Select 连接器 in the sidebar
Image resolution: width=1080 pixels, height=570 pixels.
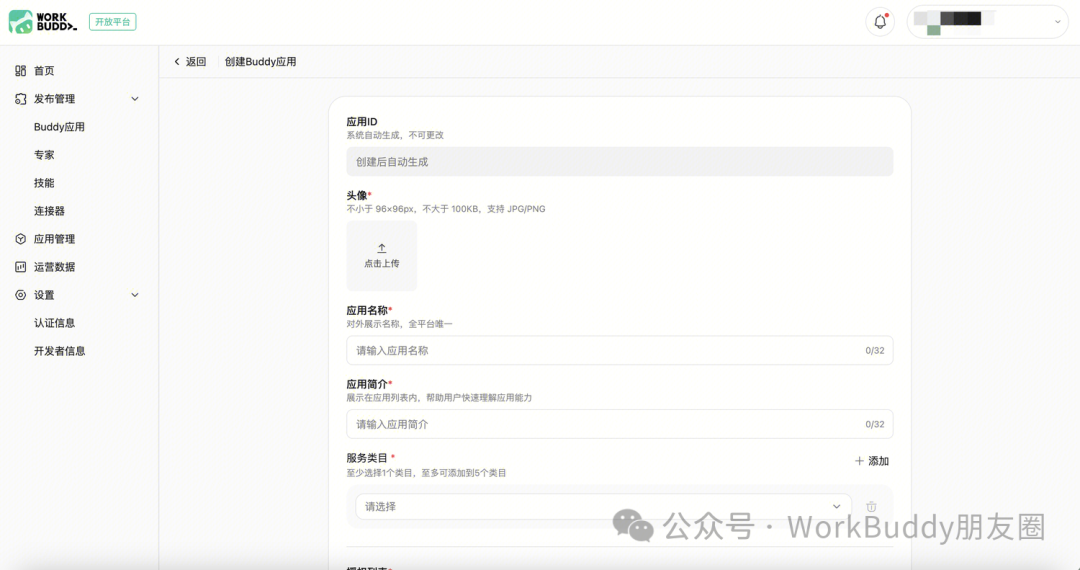(49, 211)
